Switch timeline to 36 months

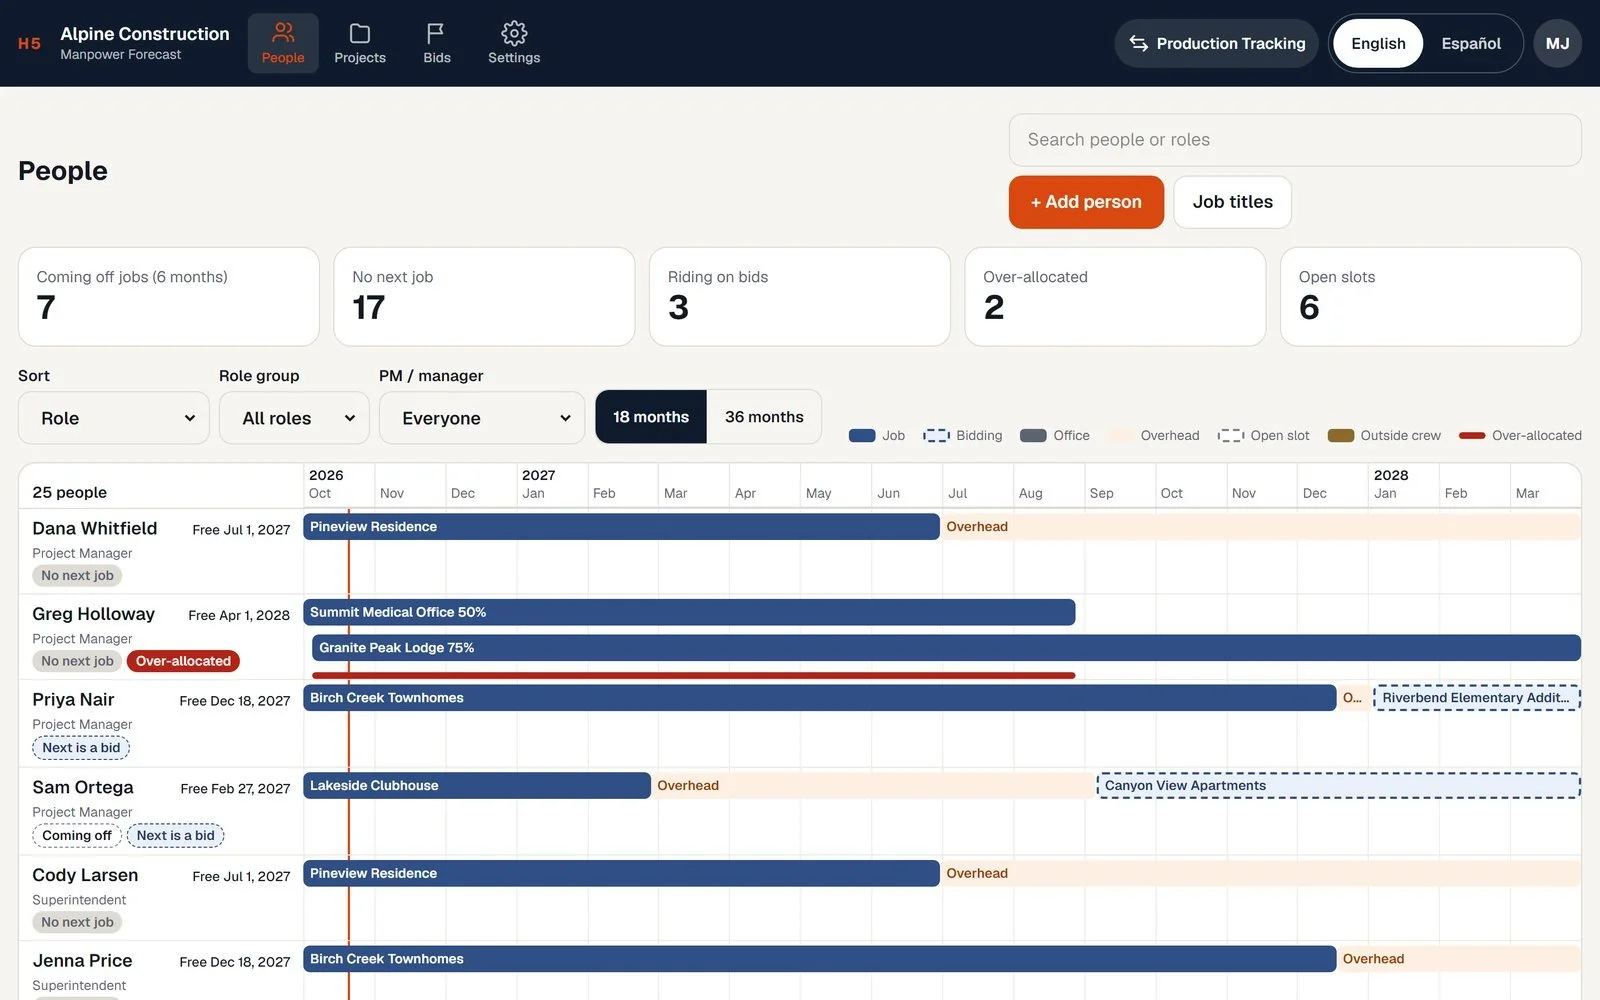tap(764, 417)
